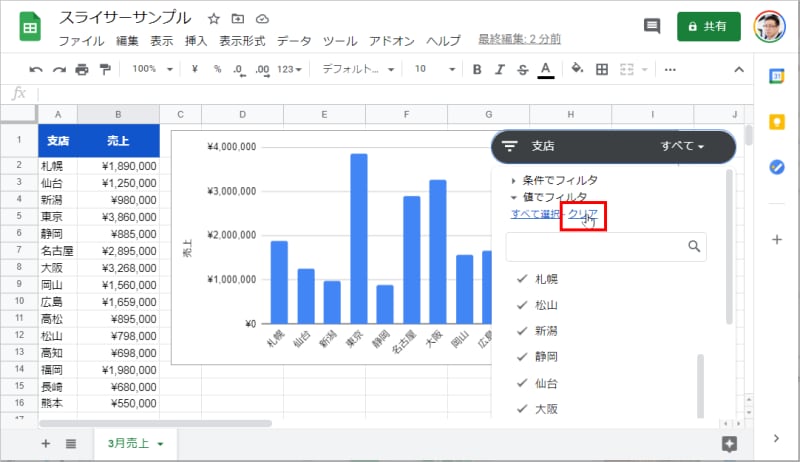
Task: Open the 表示 menu
Action: (162, 40)
